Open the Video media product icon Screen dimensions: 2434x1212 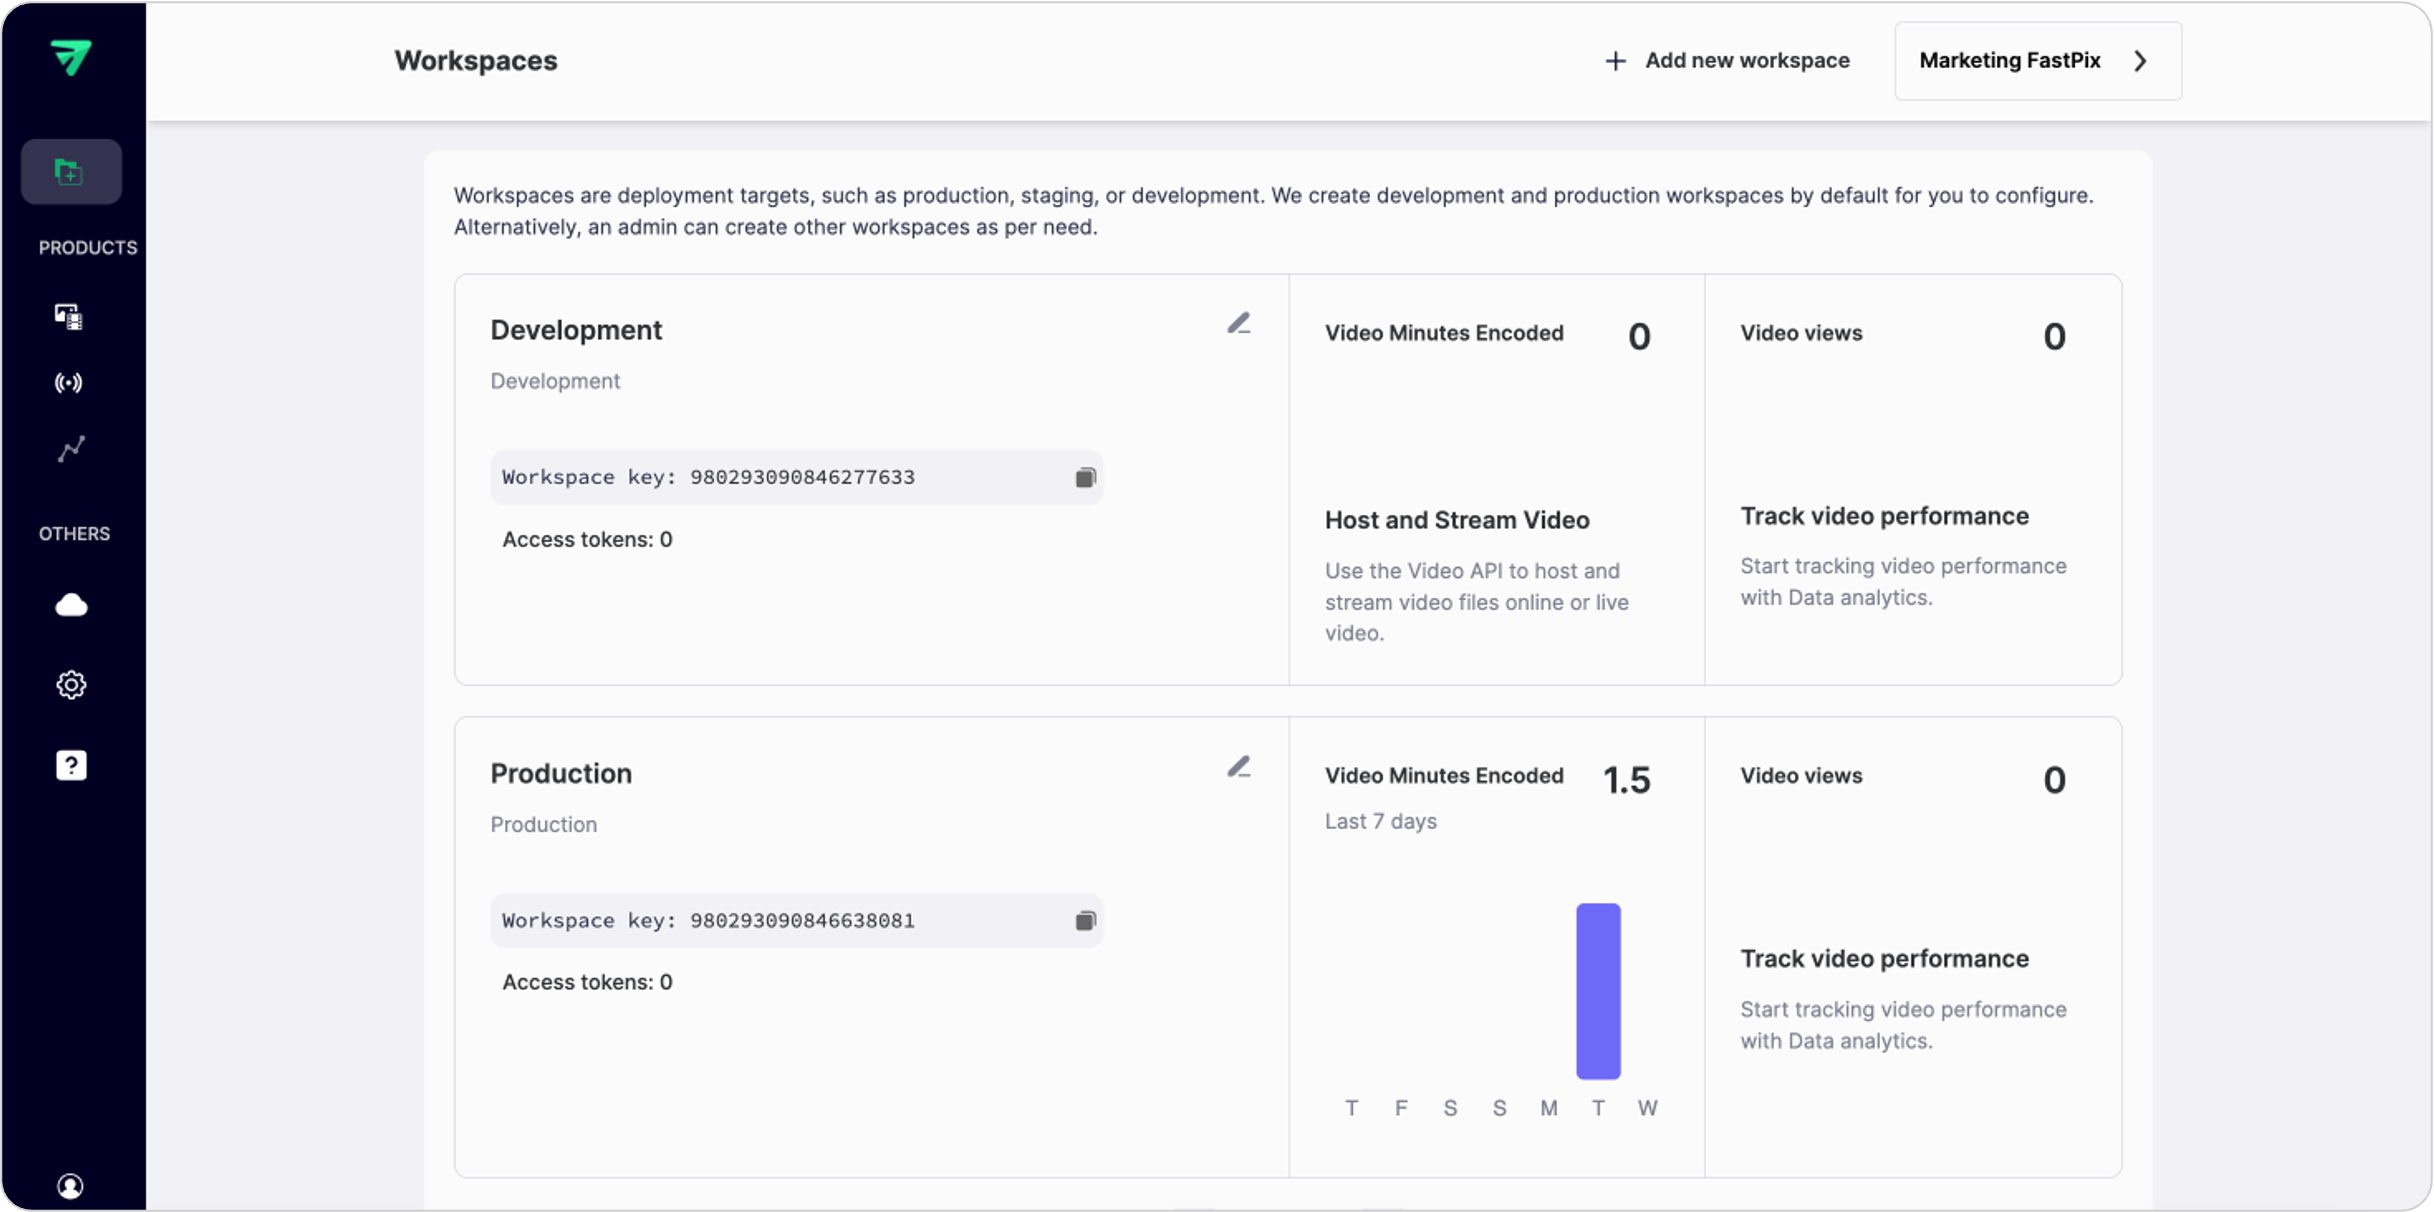(x=69, y=317)
